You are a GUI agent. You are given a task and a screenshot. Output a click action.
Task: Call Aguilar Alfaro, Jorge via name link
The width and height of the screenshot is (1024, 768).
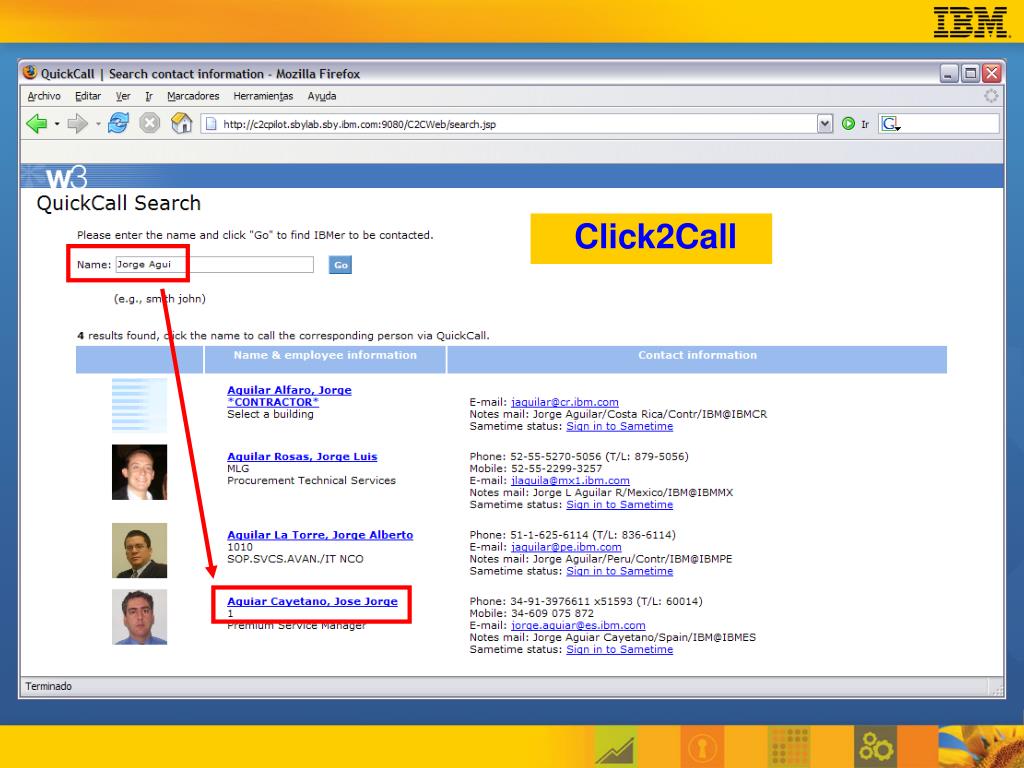(x=289, y=390)
